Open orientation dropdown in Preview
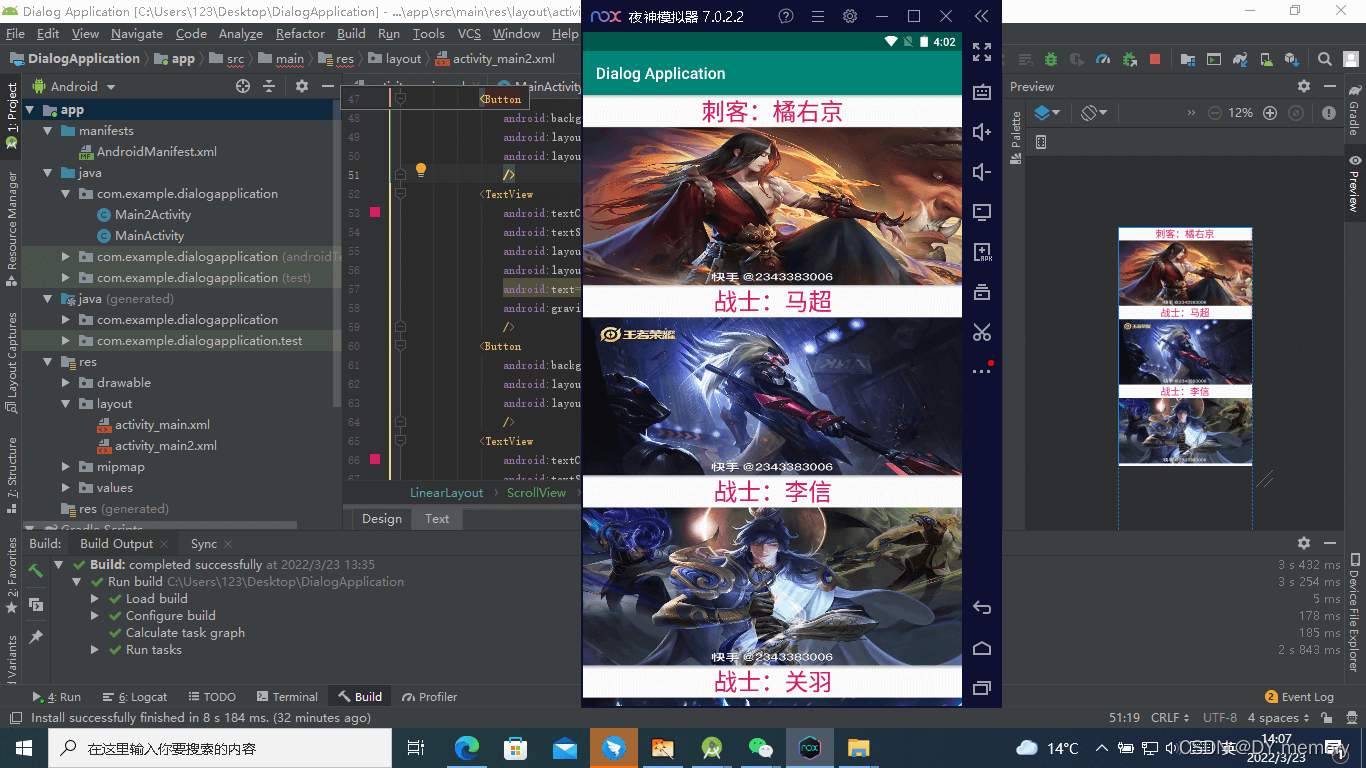The height and width of the screenshot is (768, 1366). click(1094, 113)
